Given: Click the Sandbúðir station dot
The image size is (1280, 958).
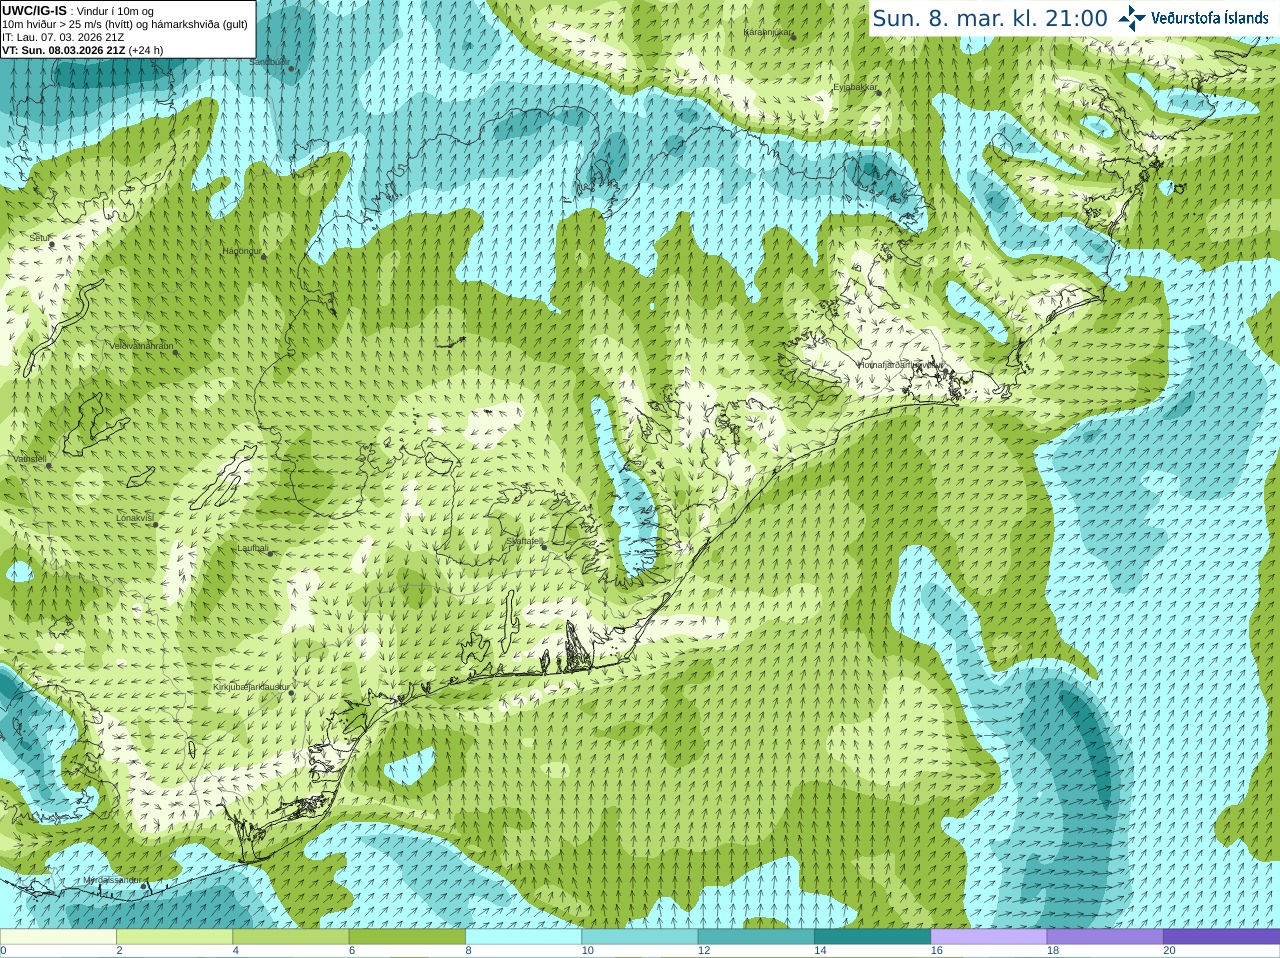Looking at the screenshot, I should pyautogui.click(x=291, y=68).
